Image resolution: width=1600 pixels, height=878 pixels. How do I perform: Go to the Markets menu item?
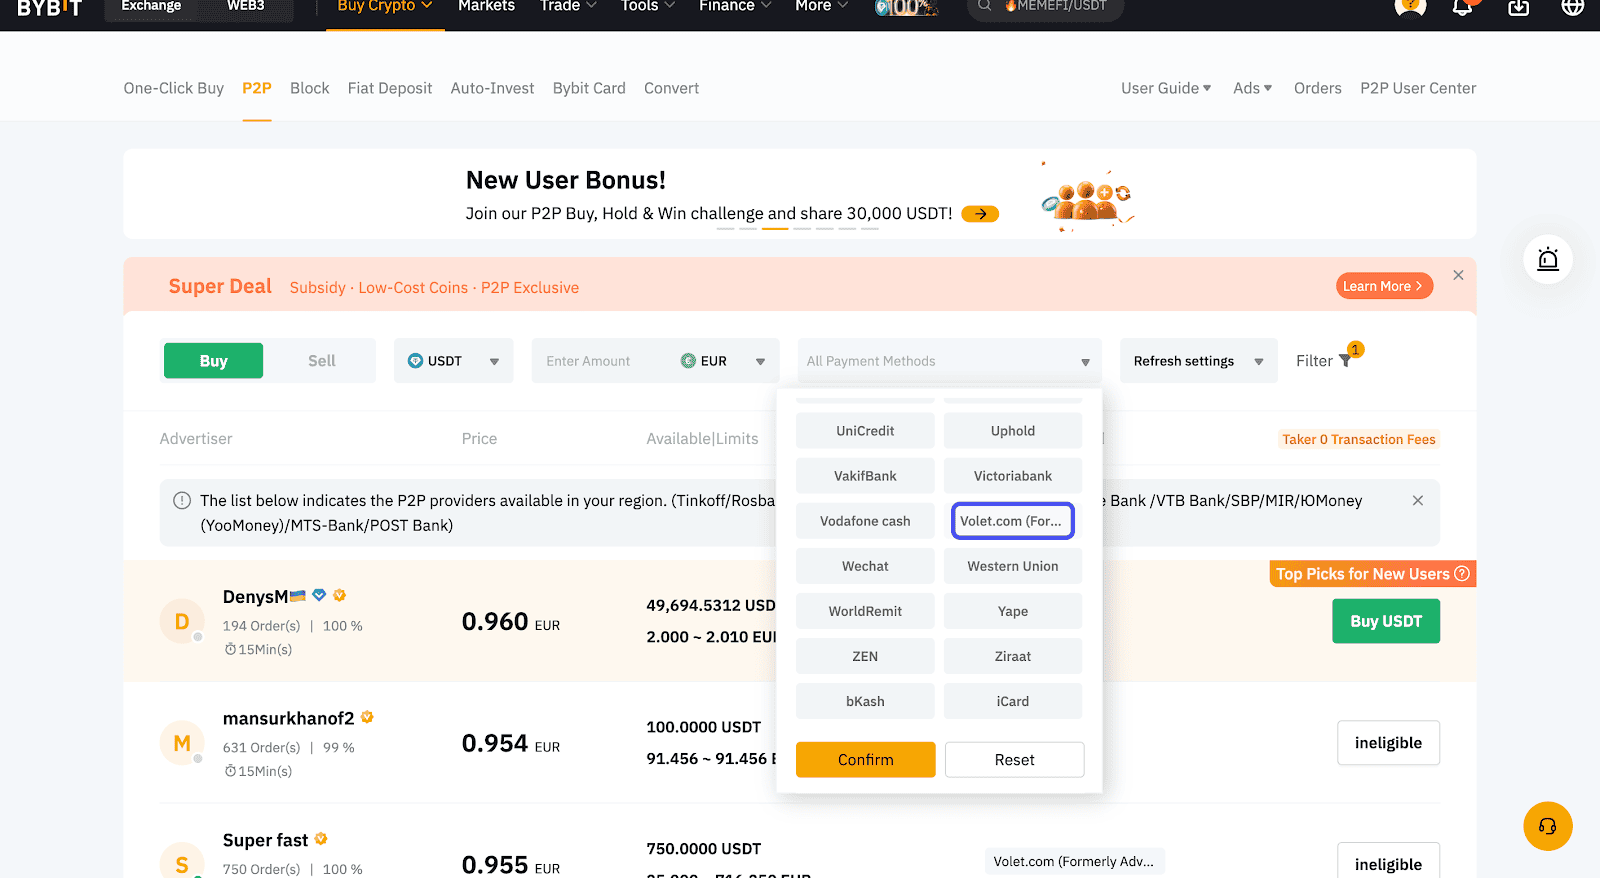[x=486, y=6]
